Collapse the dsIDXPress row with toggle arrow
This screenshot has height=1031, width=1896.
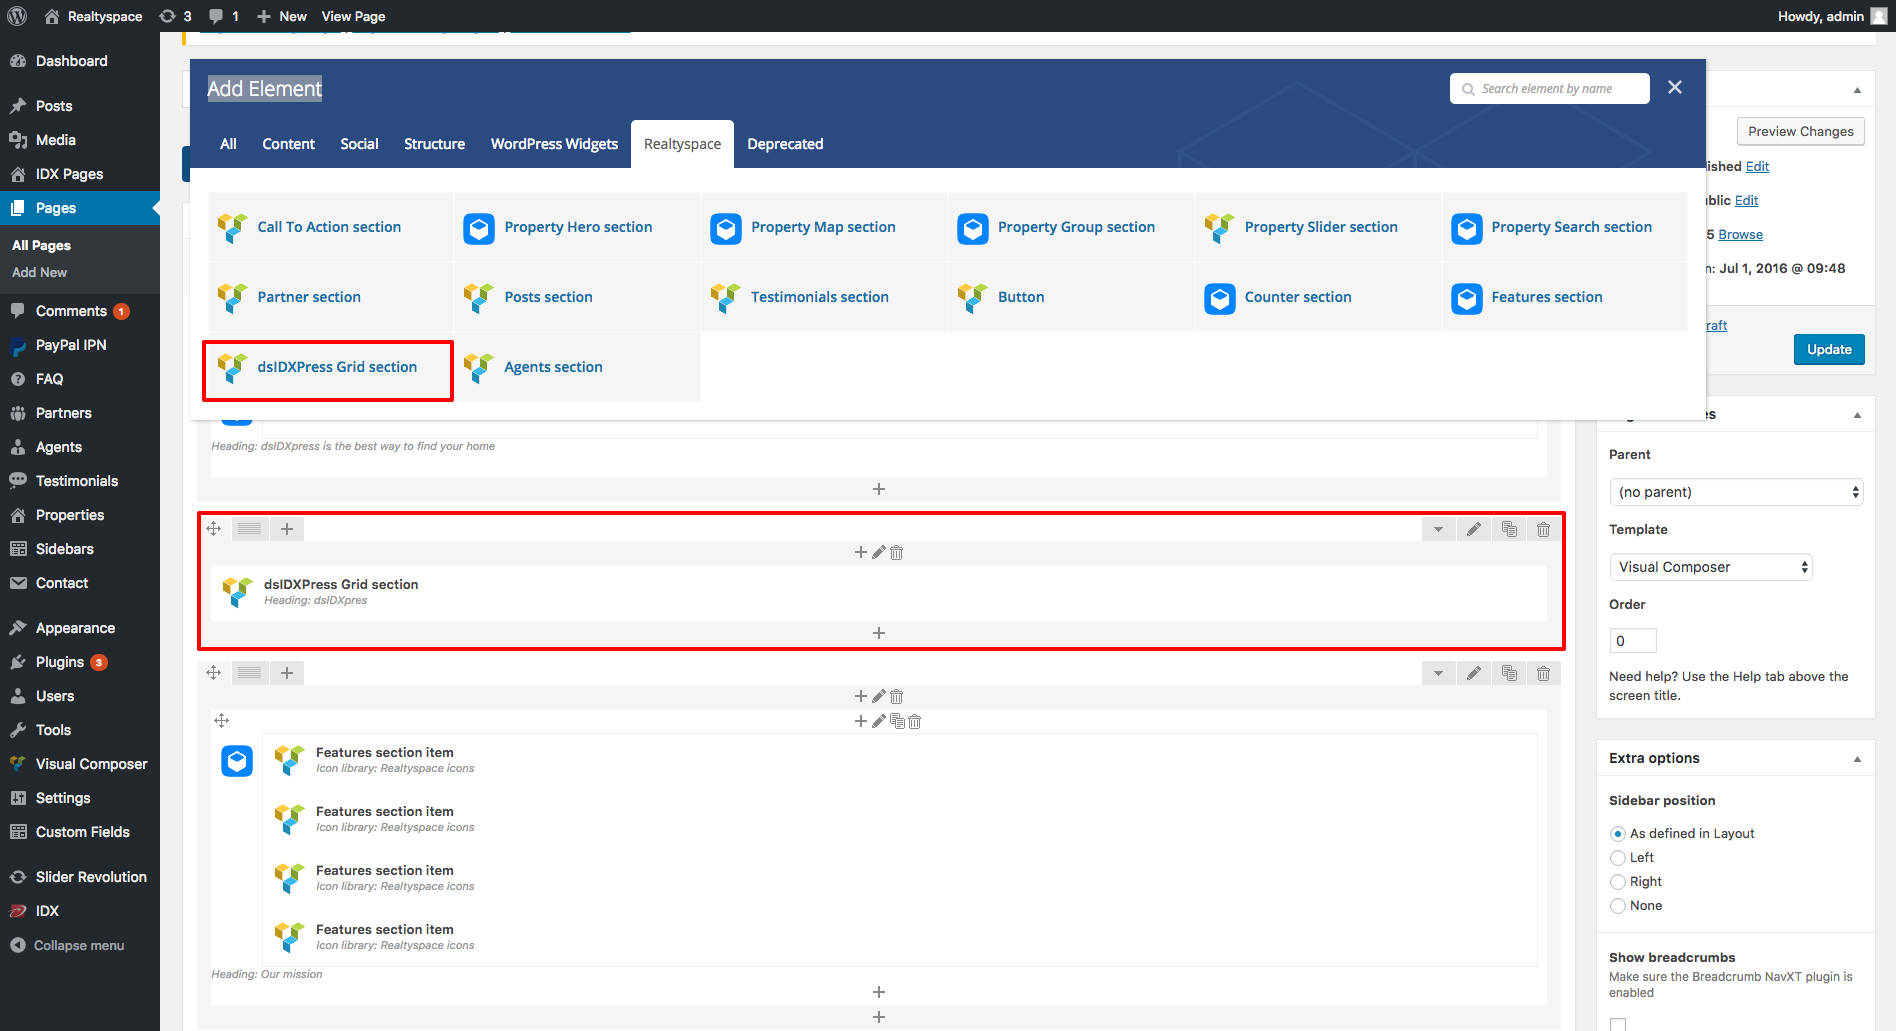[1438, 529]
